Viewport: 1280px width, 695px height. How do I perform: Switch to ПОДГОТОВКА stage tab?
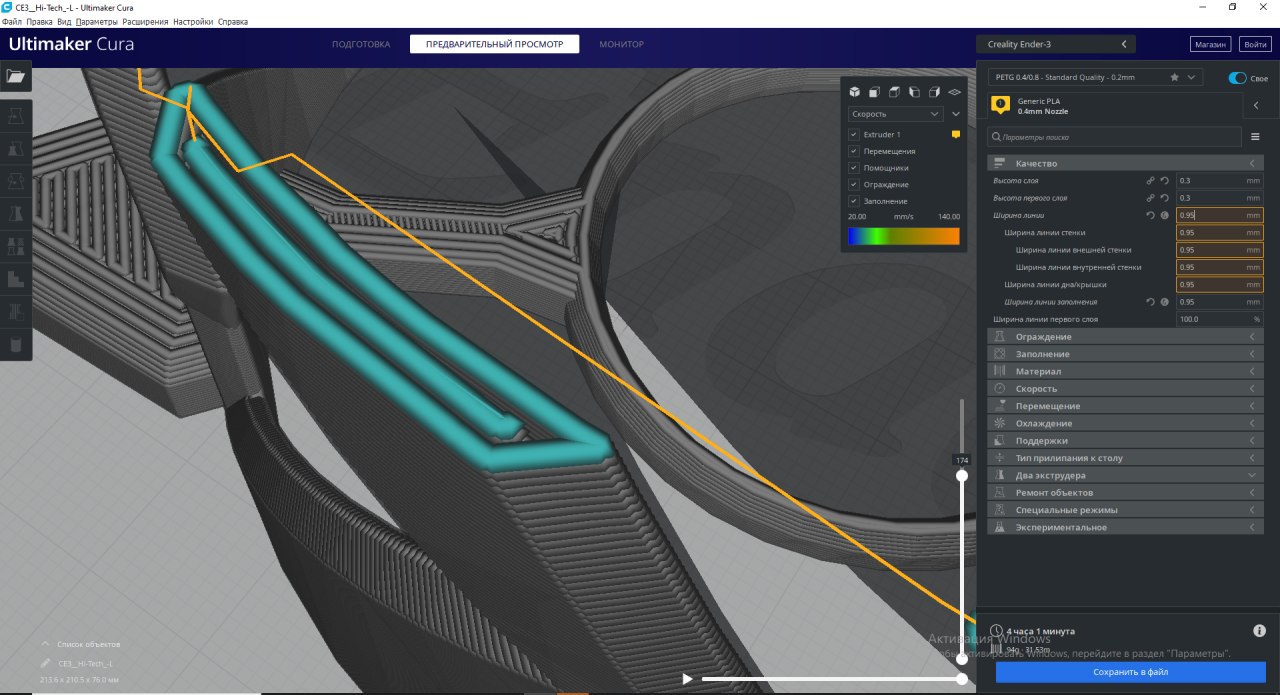point(361,44)
